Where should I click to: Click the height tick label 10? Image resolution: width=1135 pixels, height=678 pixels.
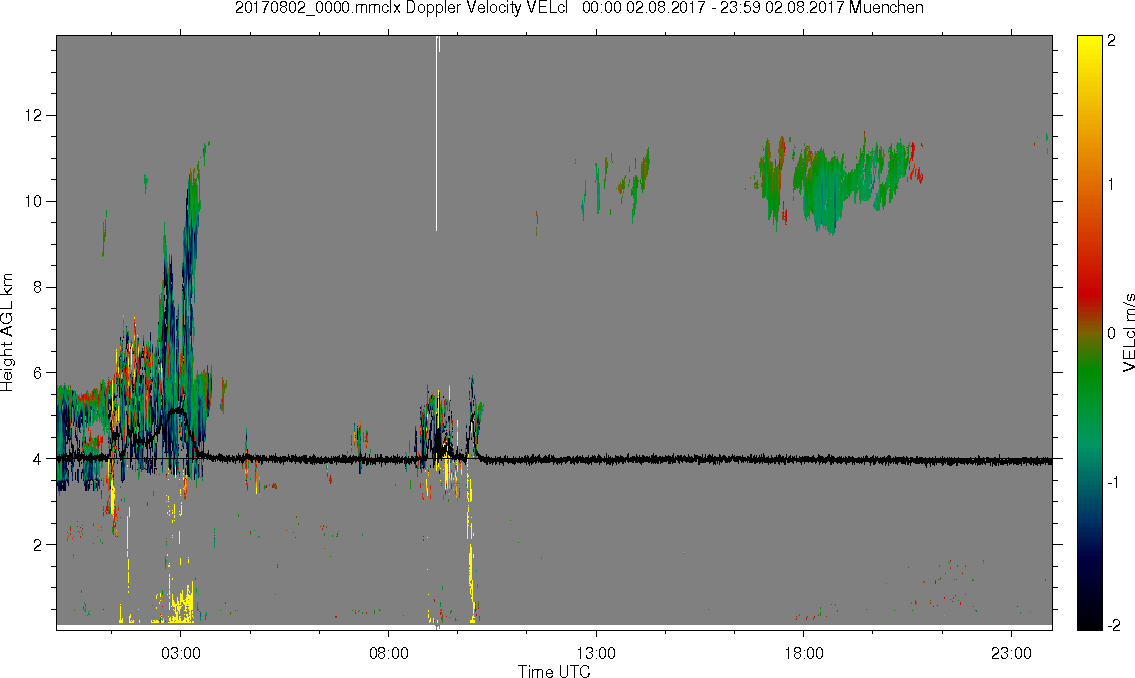(x=33, y=201)
